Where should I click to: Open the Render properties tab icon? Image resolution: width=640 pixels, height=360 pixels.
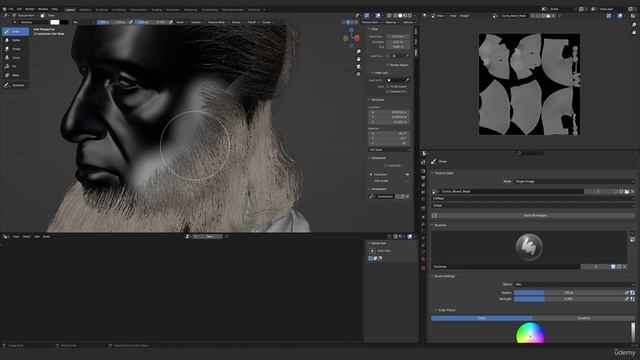[423, 171]
